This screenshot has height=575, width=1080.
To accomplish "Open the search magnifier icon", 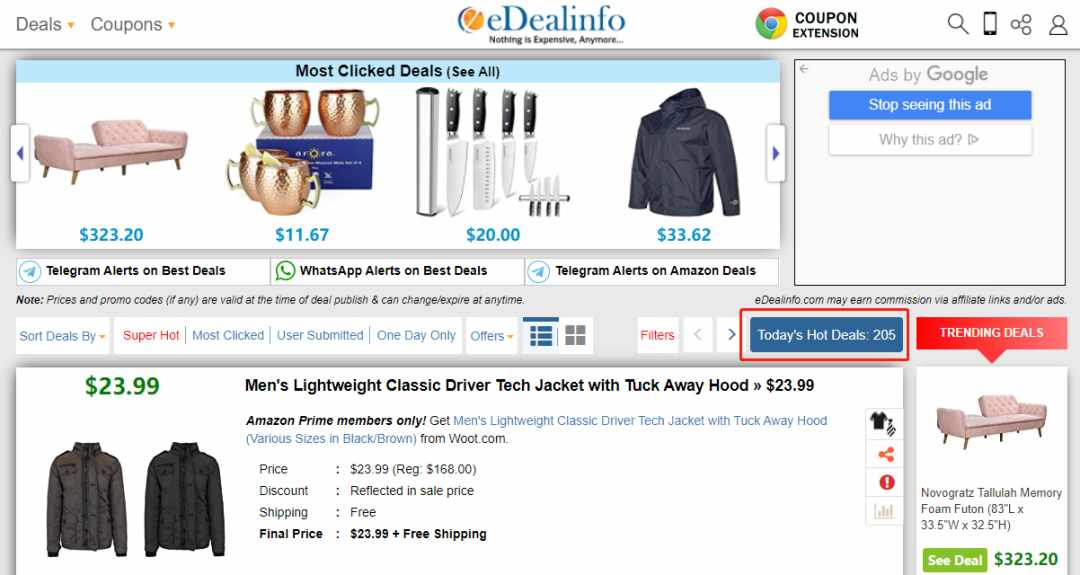I will coord(957,24).
